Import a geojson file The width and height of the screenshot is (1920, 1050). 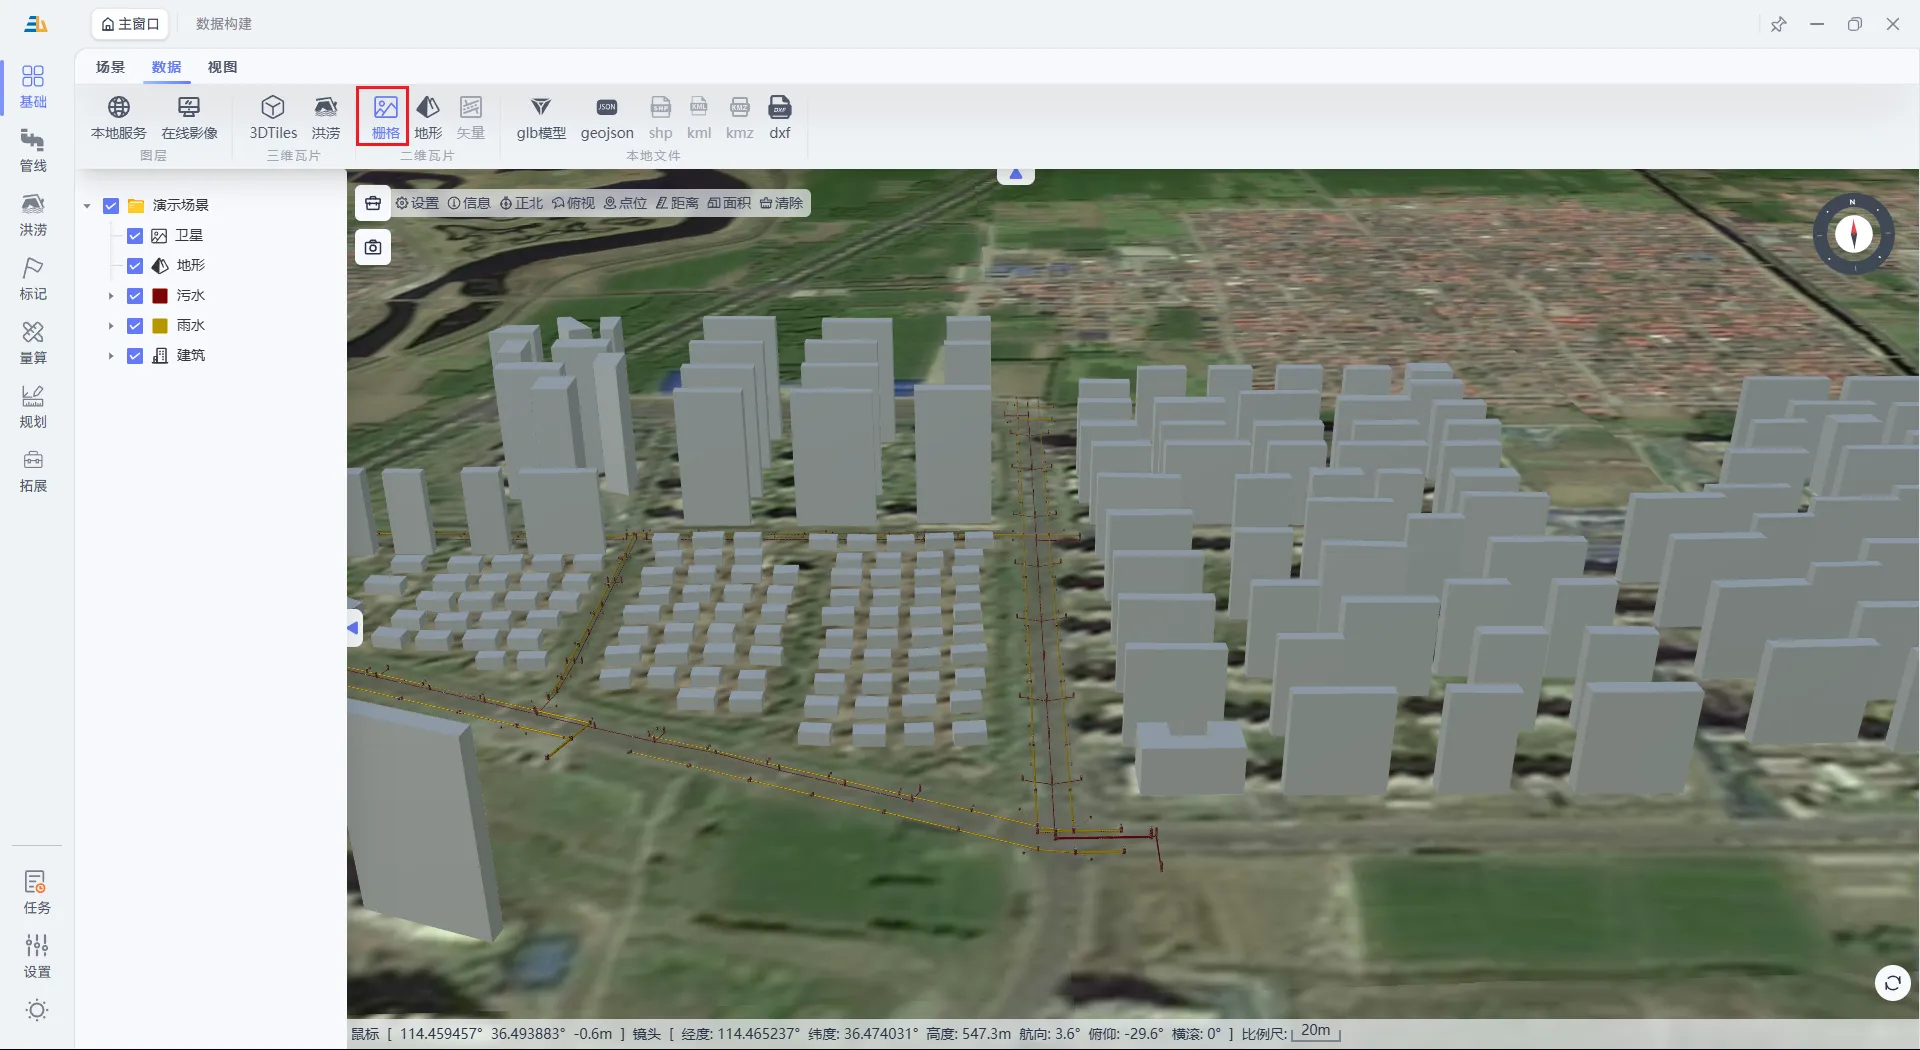click(x=607, y=117)
